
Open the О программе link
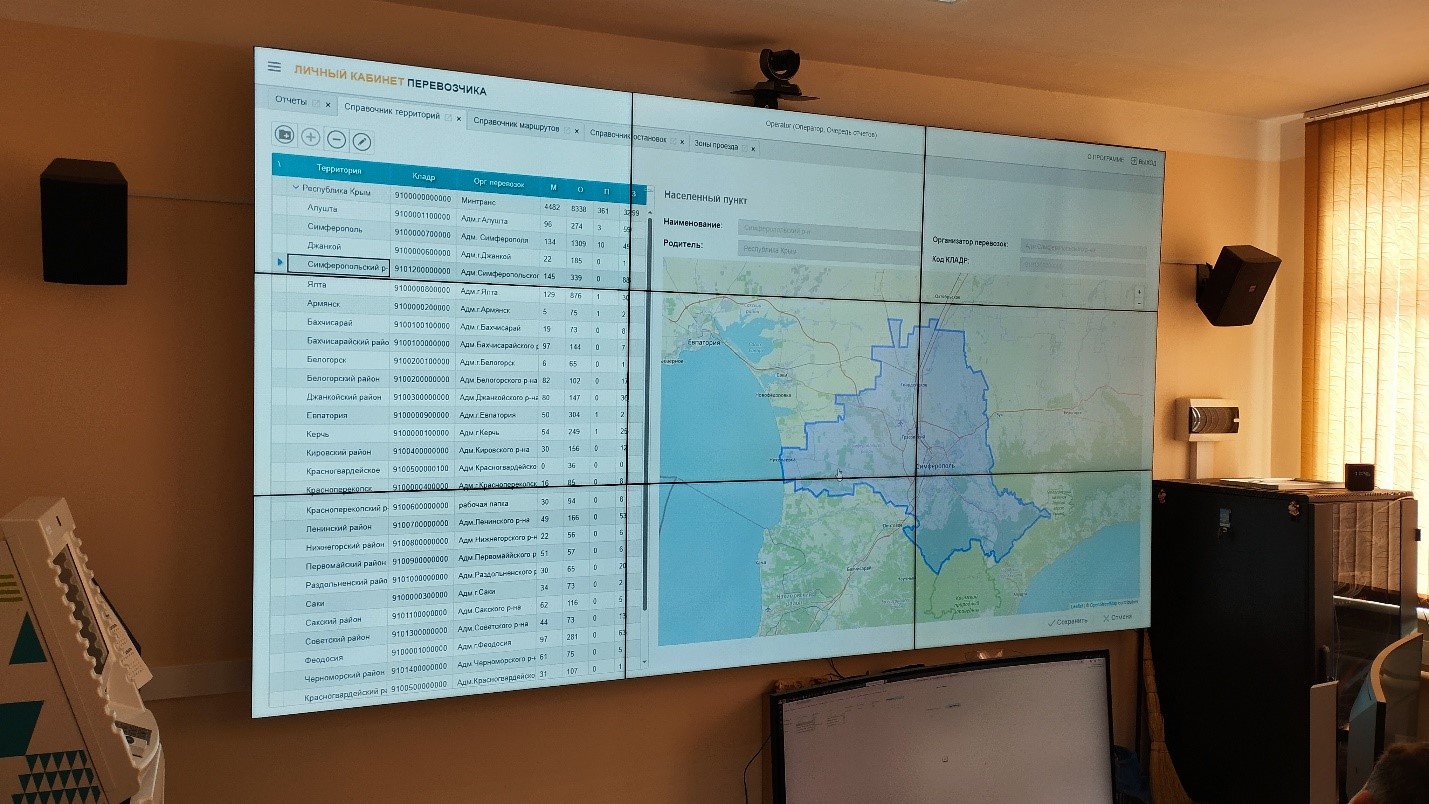[x=1106, y=159]
